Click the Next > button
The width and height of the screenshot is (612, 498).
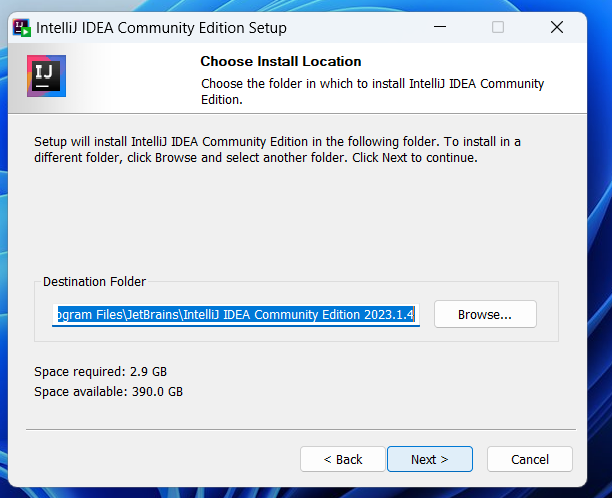[430, 459]
